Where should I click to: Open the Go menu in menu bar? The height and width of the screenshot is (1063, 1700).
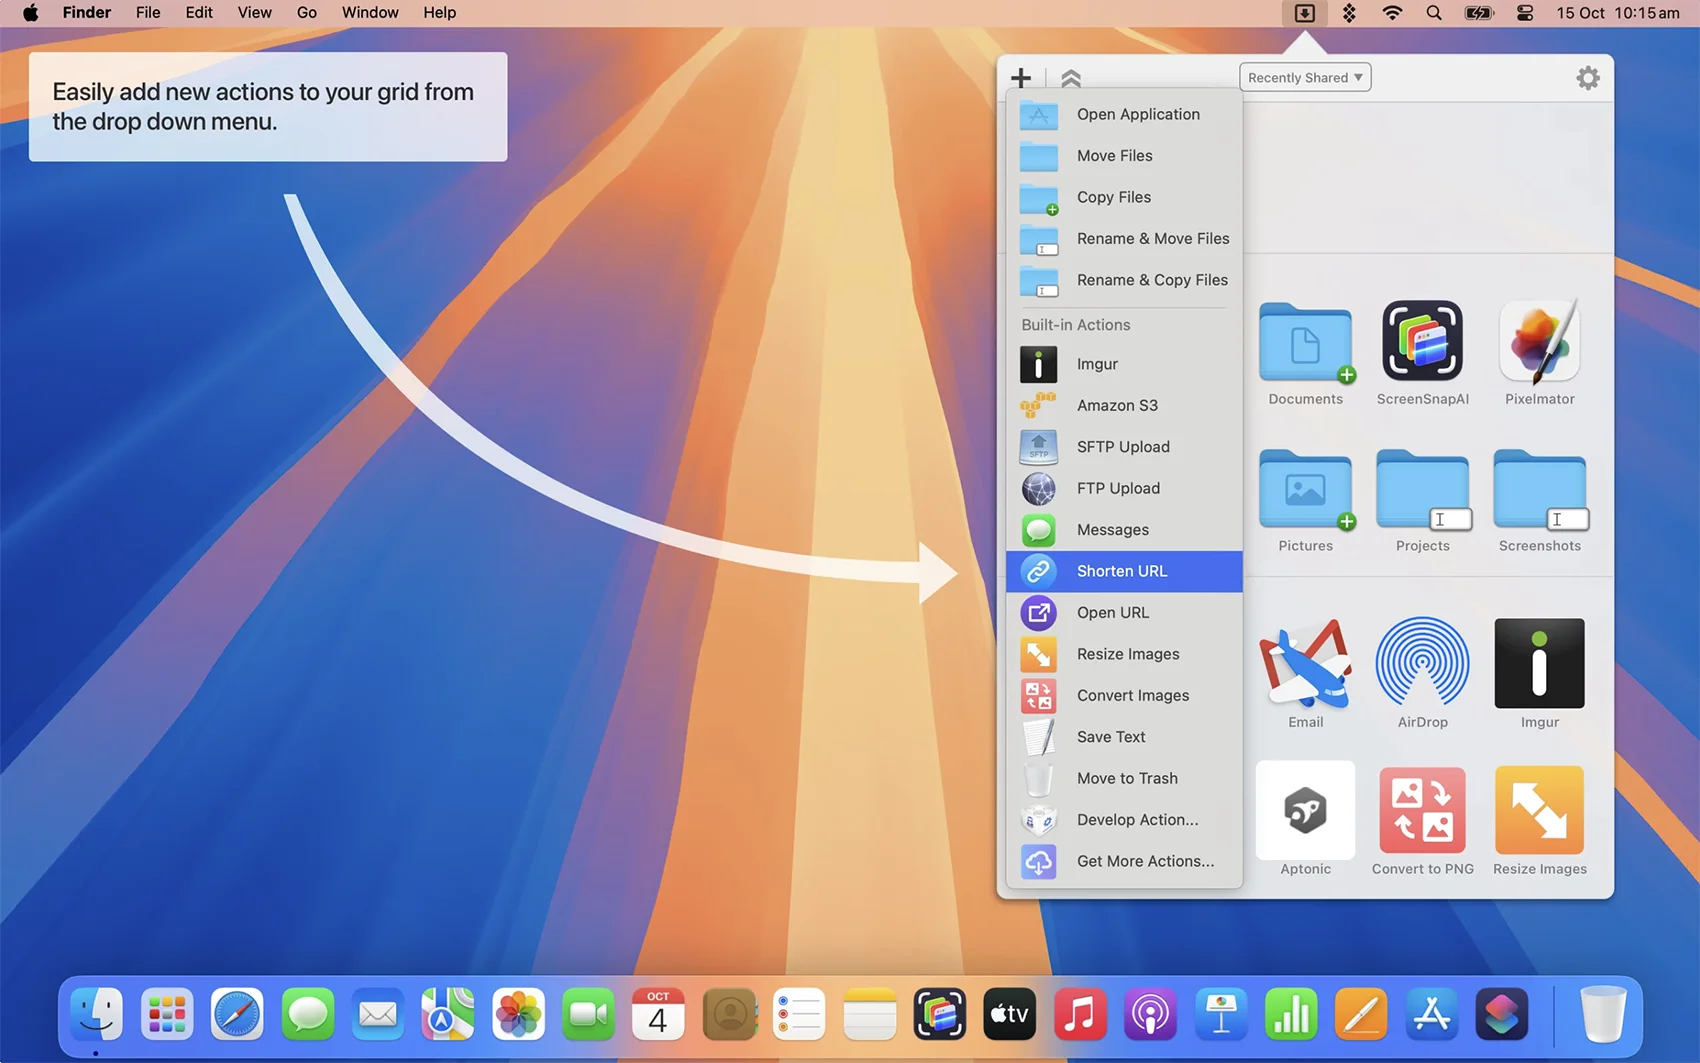click(306, 13)
